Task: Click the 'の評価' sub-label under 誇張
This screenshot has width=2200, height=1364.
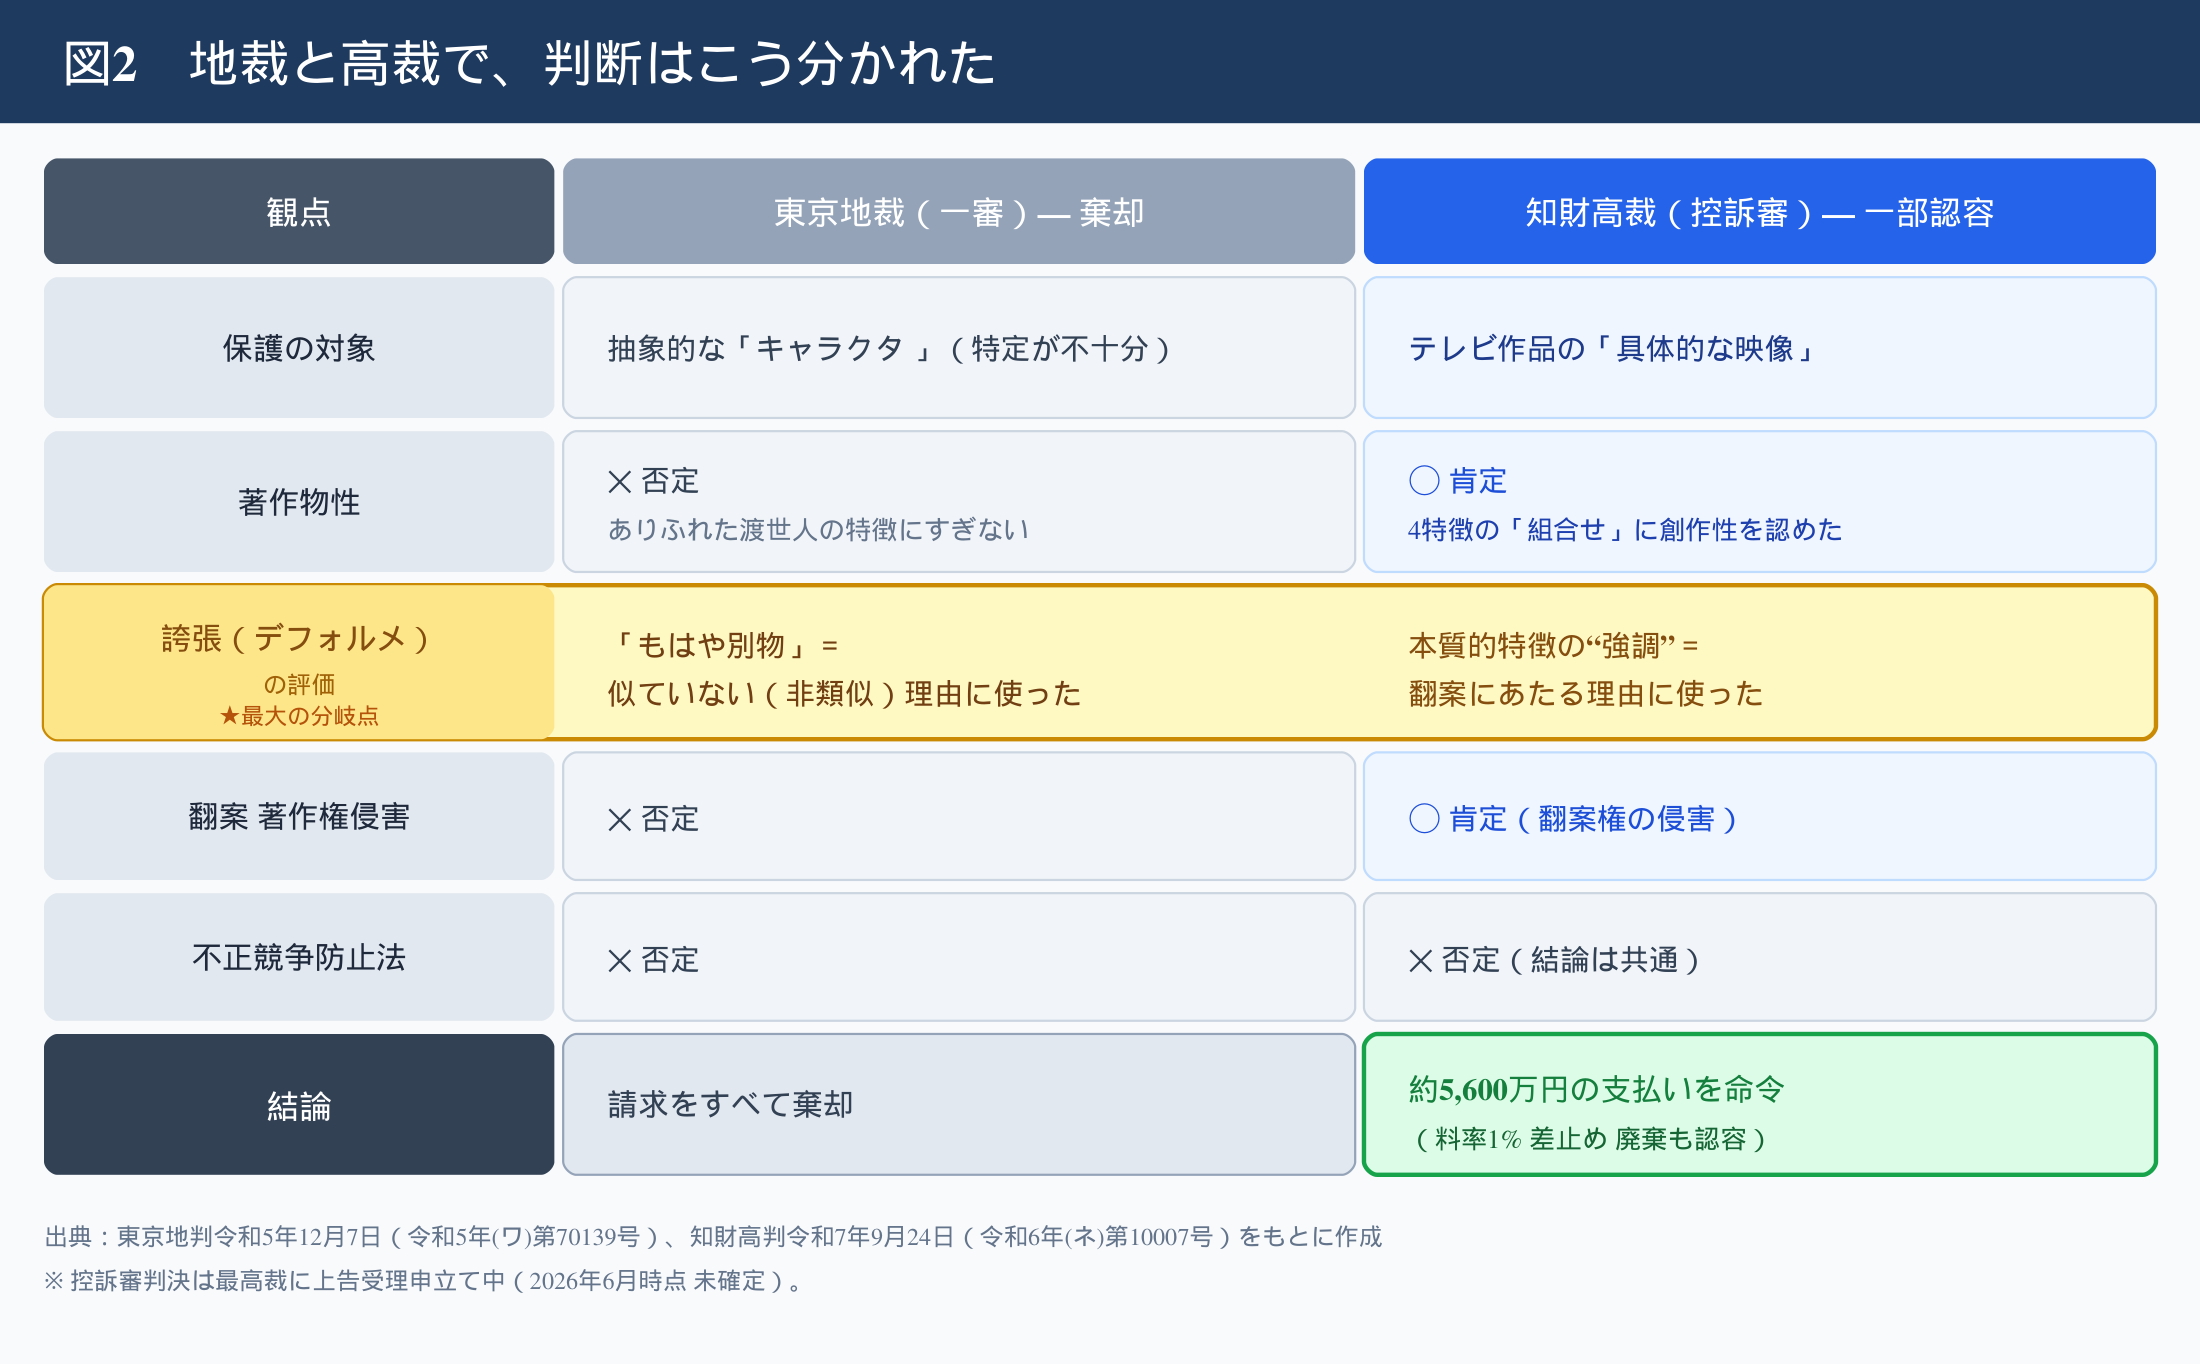Action: 299,684
